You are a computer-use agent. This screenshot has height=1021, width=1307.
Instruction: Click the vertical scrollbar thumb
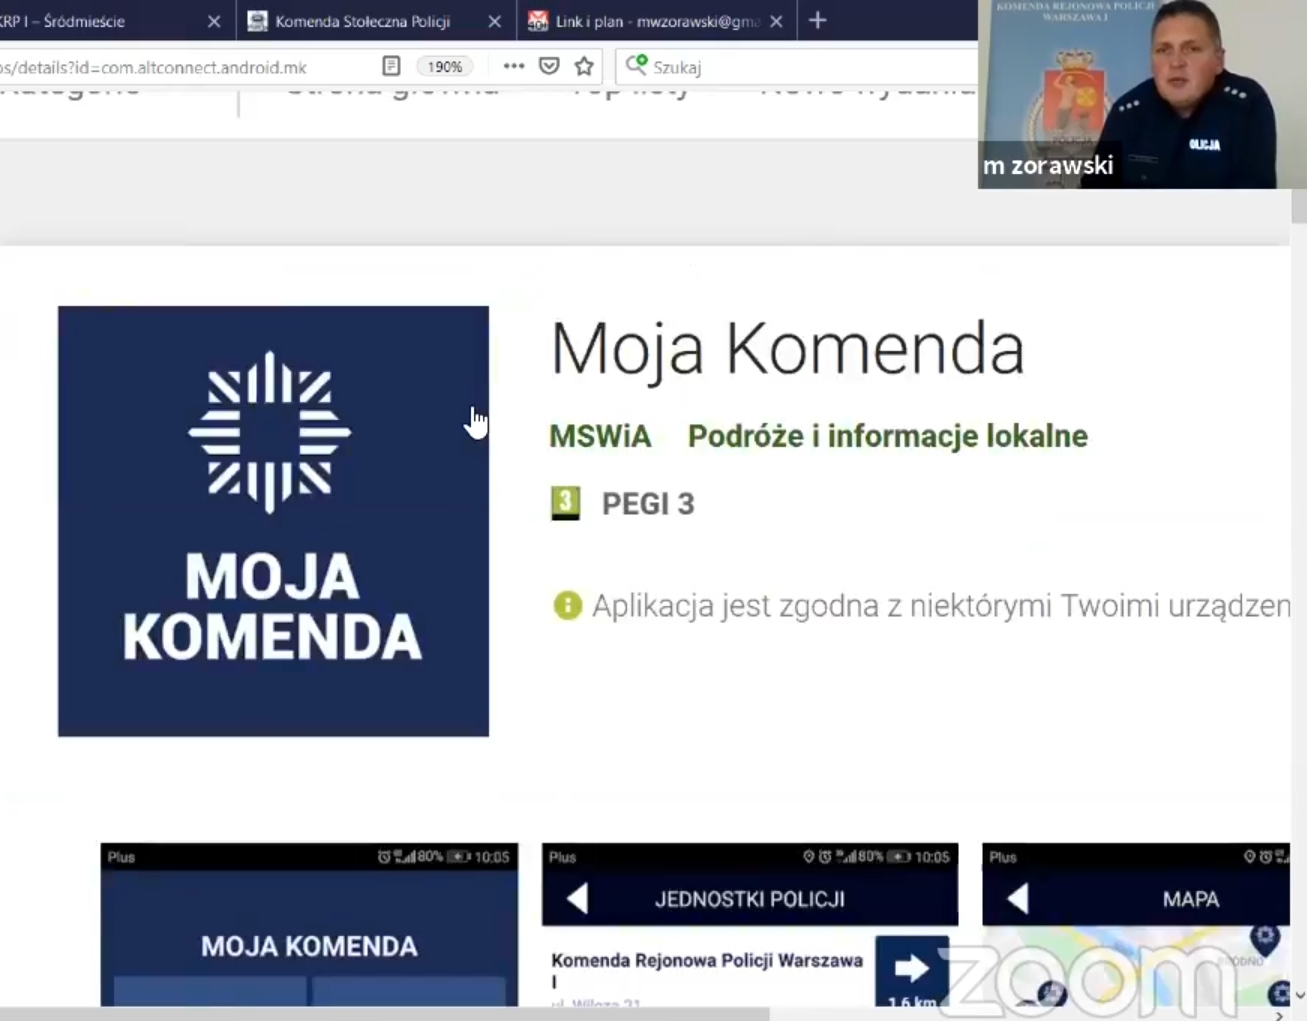click(x=1299, y=205)
